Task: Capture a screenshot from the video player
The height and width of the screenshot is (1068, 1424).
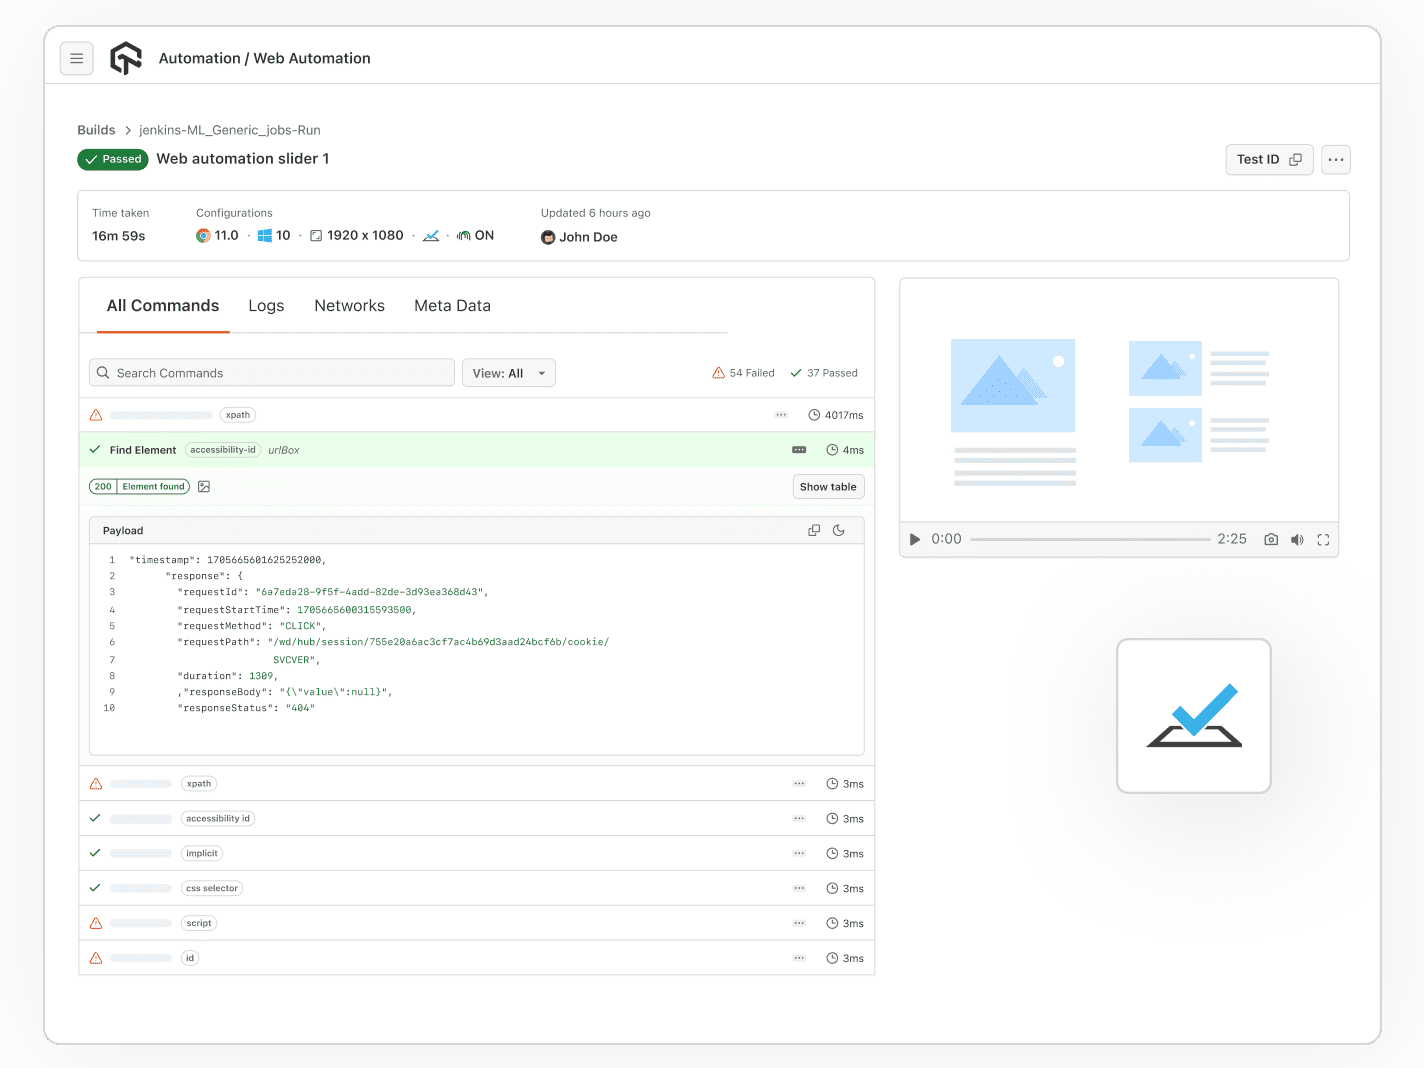Action: click(1271, 539)
